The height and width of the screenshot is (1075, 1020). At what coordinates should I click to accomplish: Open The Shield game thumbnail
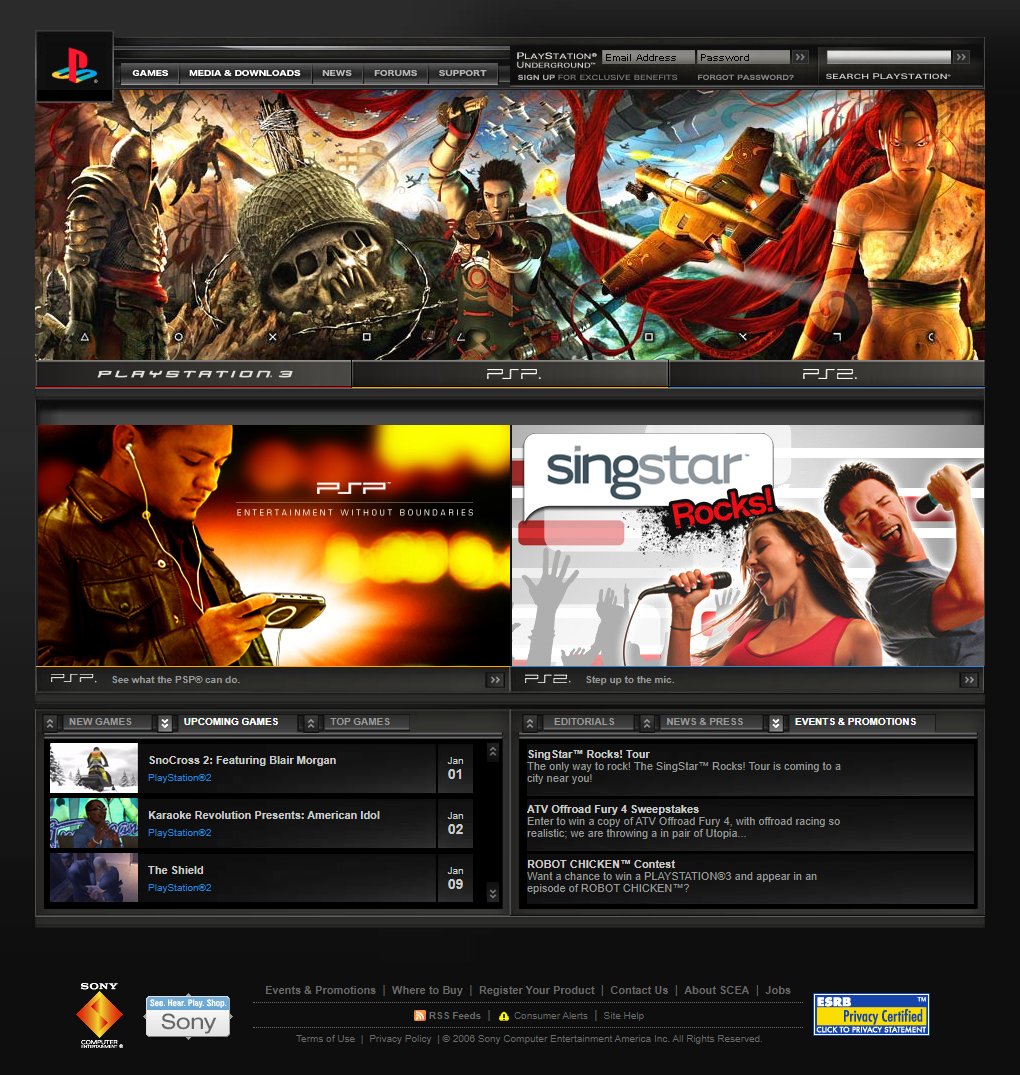click(94, 878)
